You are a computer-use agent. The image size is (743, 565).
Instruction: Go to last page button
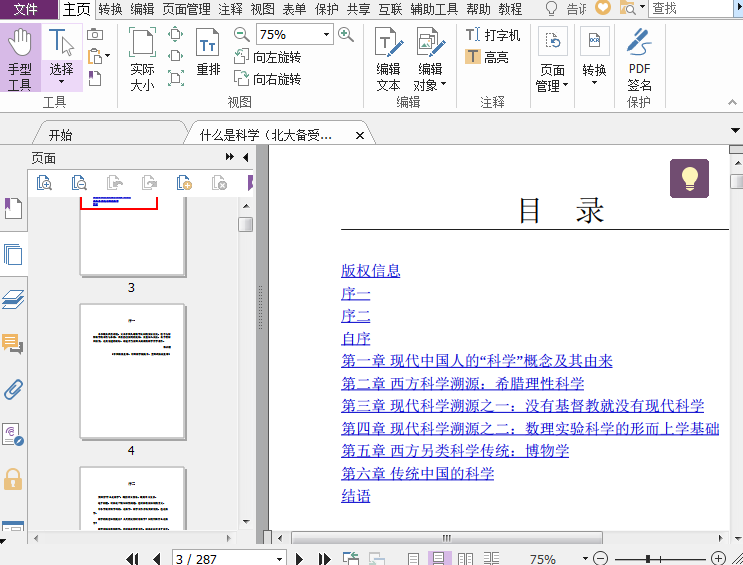click(325, 559)
